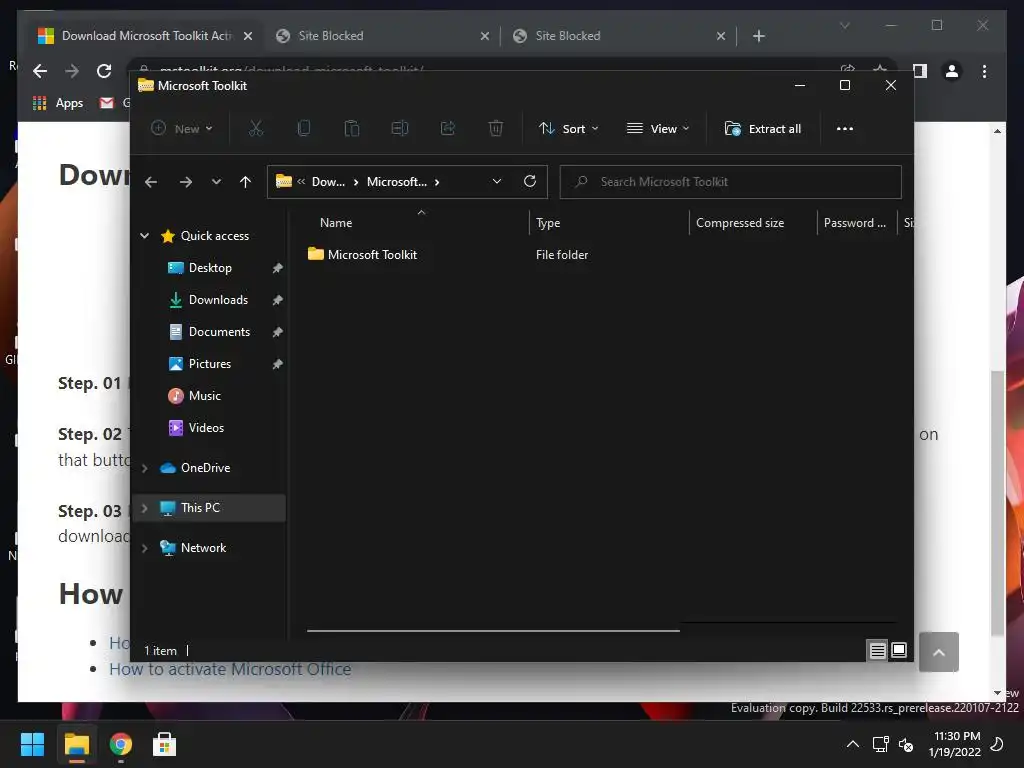Close the first Site Blocked tab
Viewport: 1024px width, 768px height.
(x=485, y=36)
